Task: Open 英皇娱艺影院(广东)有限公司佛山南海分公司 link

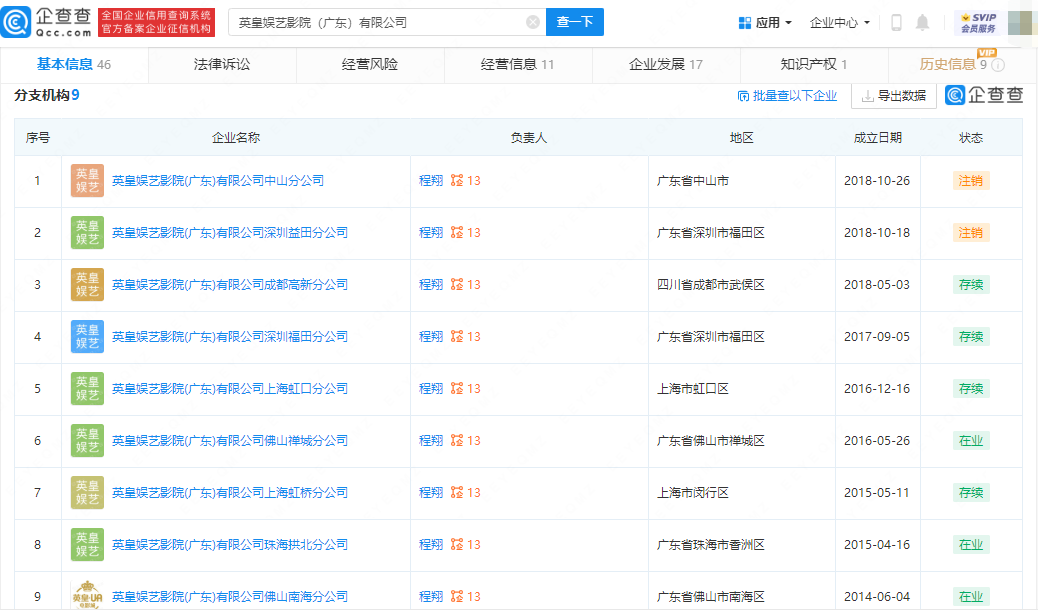Action: [x=230, y=596]
